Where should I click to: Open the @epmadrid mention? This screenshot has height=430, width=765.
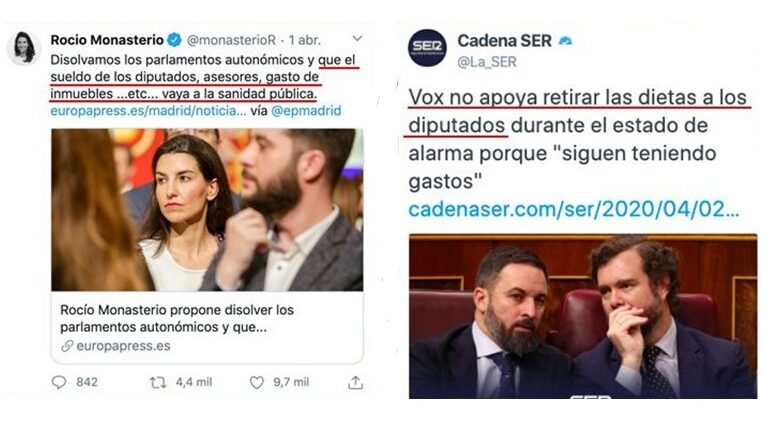pyautogui.click(x=306, y=111)
